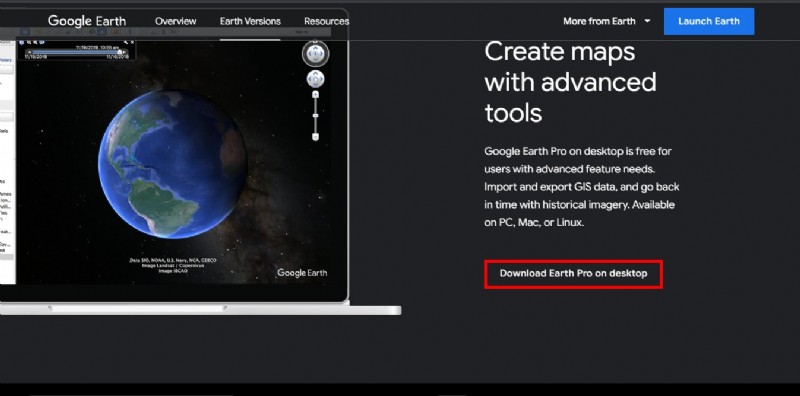The image size is (800, 396).
Task: Click the Create maps with advanced tools heading
Action: click(x=570, y=82)
